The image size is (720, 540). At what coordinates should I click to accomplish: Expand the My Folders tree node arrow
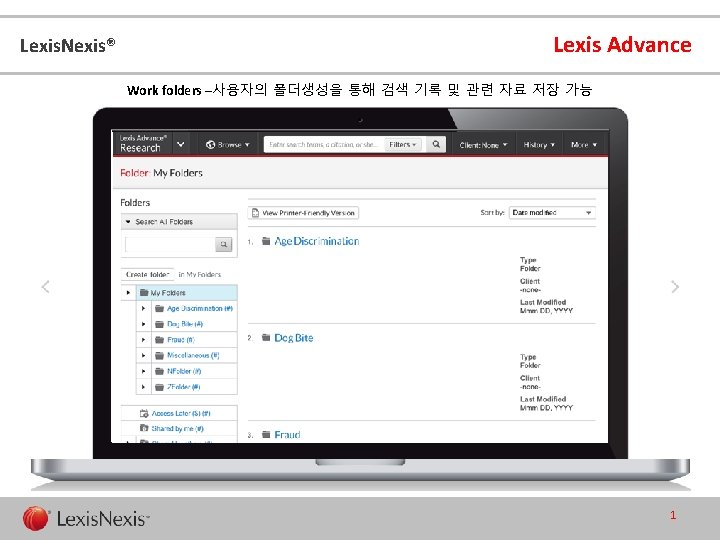128,292
